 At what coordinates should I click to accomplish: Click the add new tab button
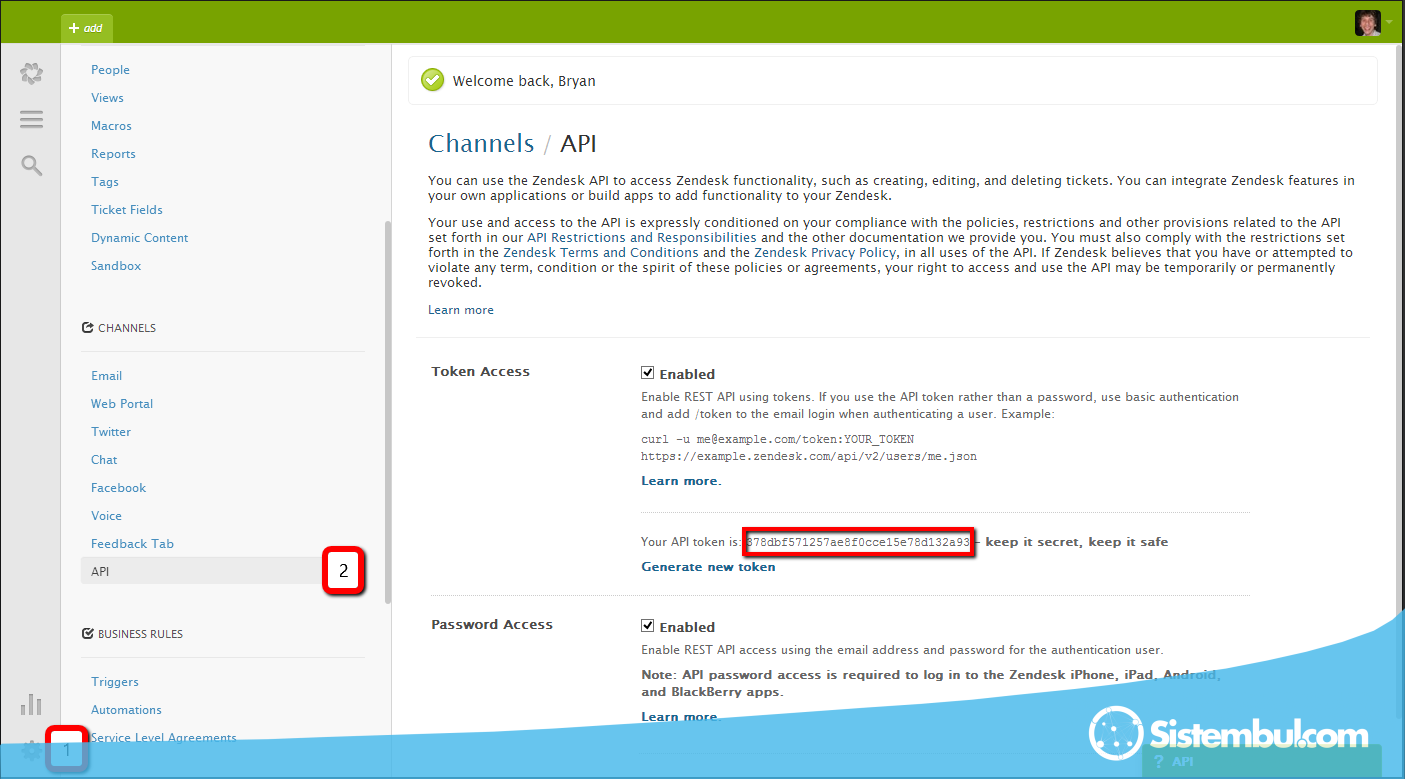pyautogui.click(x=87, y=28)
